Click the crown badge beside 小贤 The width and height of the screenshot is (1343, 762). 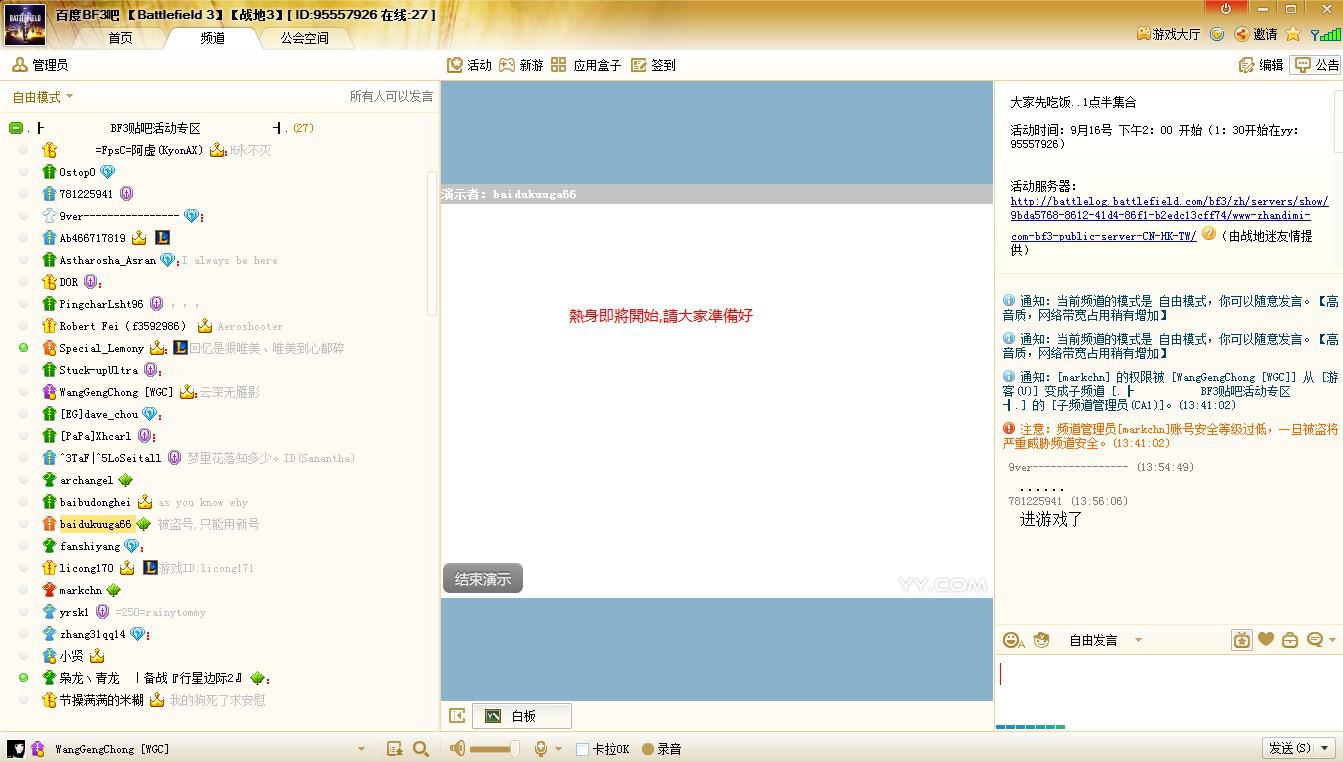pos(97,656)
